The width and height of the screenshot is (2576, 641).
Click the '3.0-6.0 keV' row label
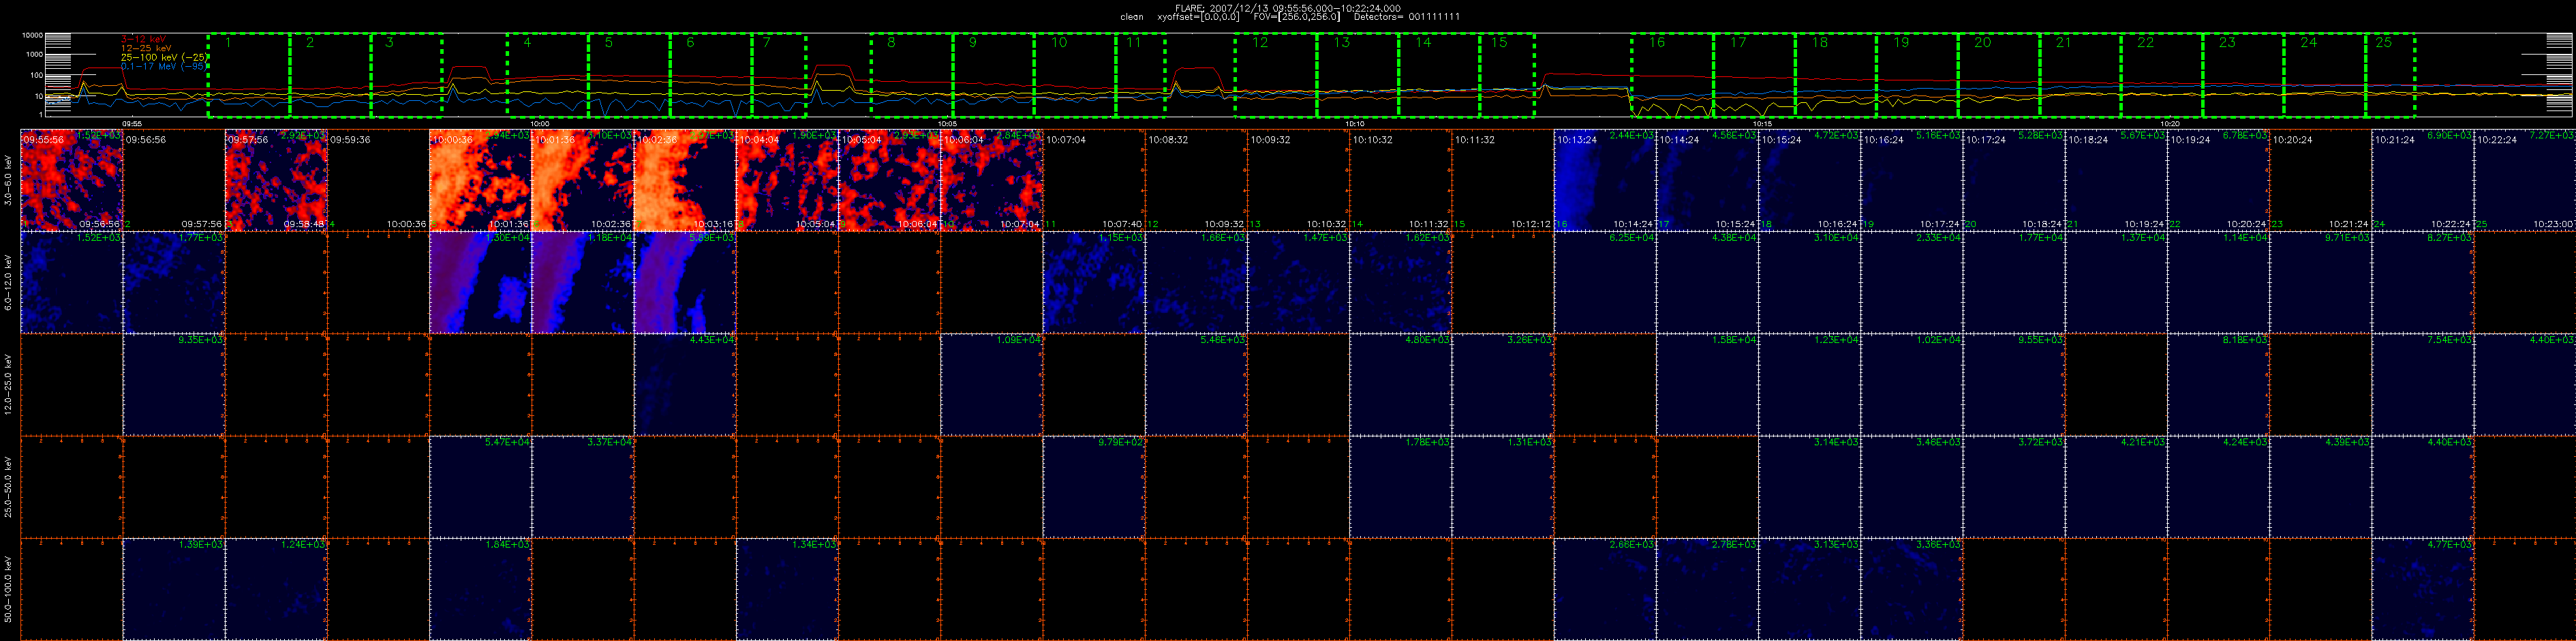point(8,180)
